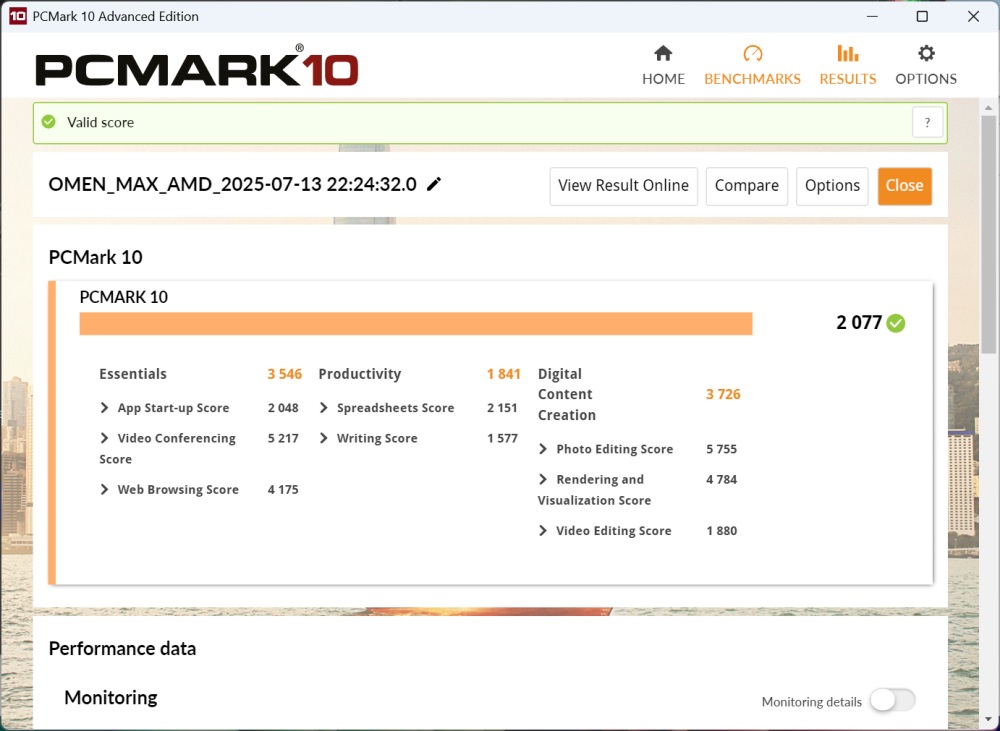1000x731 pixels.
Task: Click the Home house icon
Action: pyautogui.click(x=663, y=54)
